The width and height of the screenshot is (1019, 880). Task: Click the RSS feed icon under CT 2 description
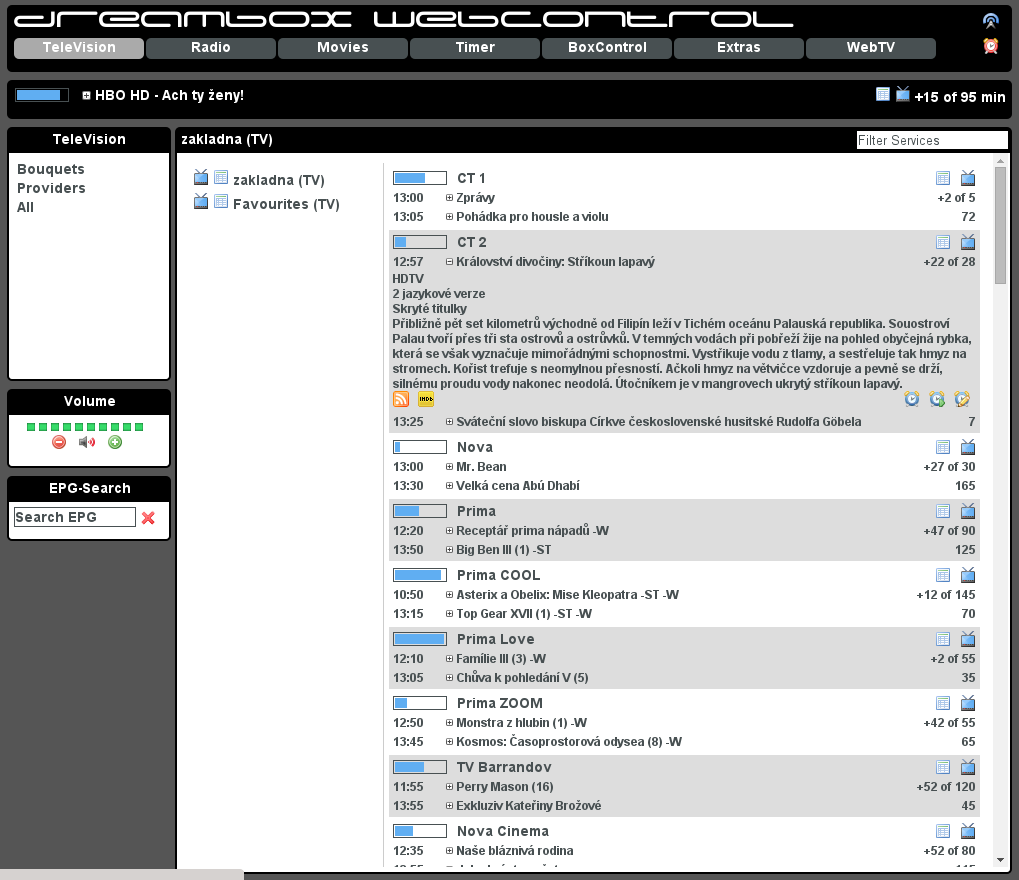[402, 398]
